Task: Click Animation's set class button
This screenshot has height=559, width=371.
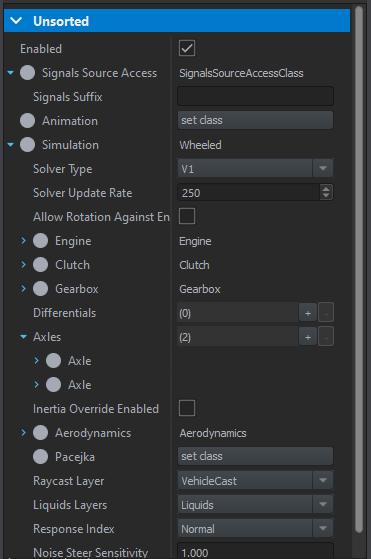Action: pyautogui.click(x=256, y=120)
